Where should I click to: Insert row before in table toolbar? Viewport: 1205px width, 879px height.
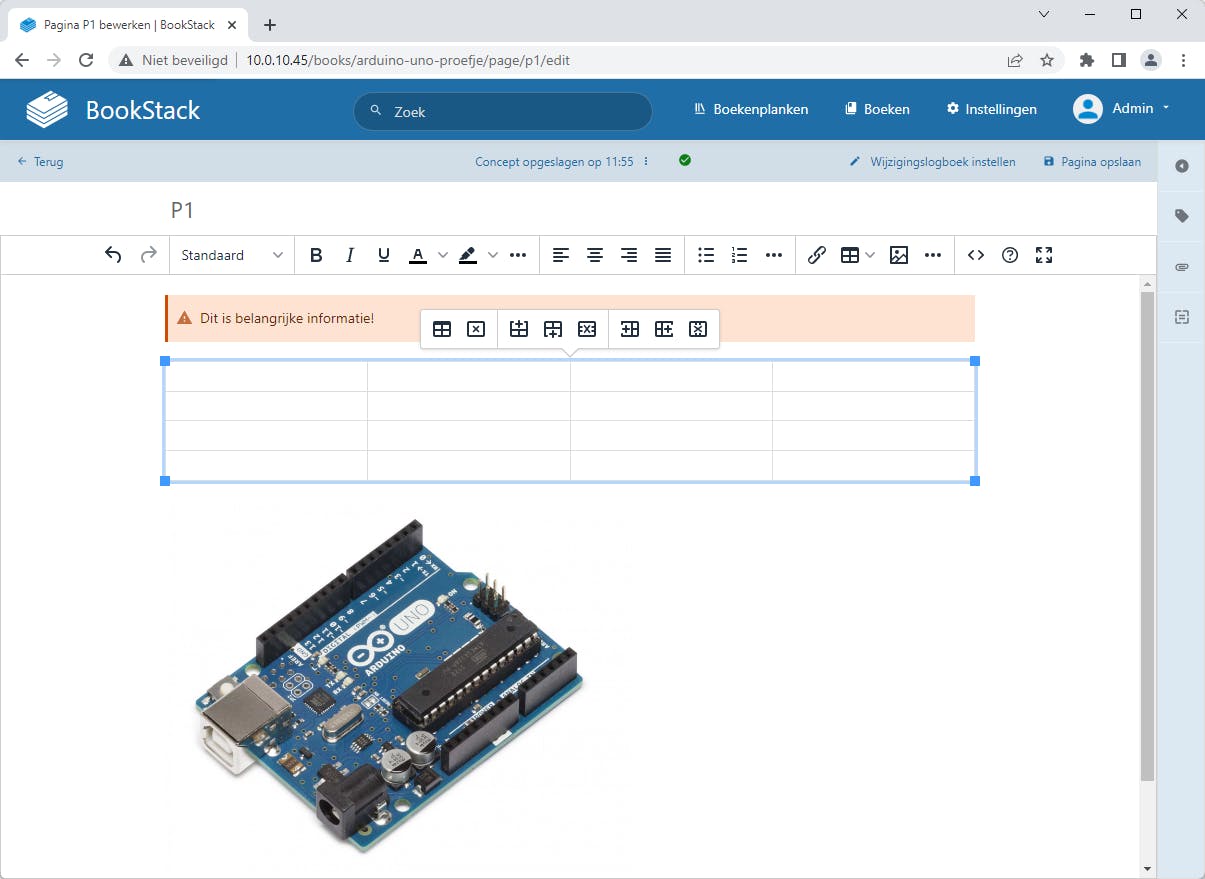tap(519, 328)
